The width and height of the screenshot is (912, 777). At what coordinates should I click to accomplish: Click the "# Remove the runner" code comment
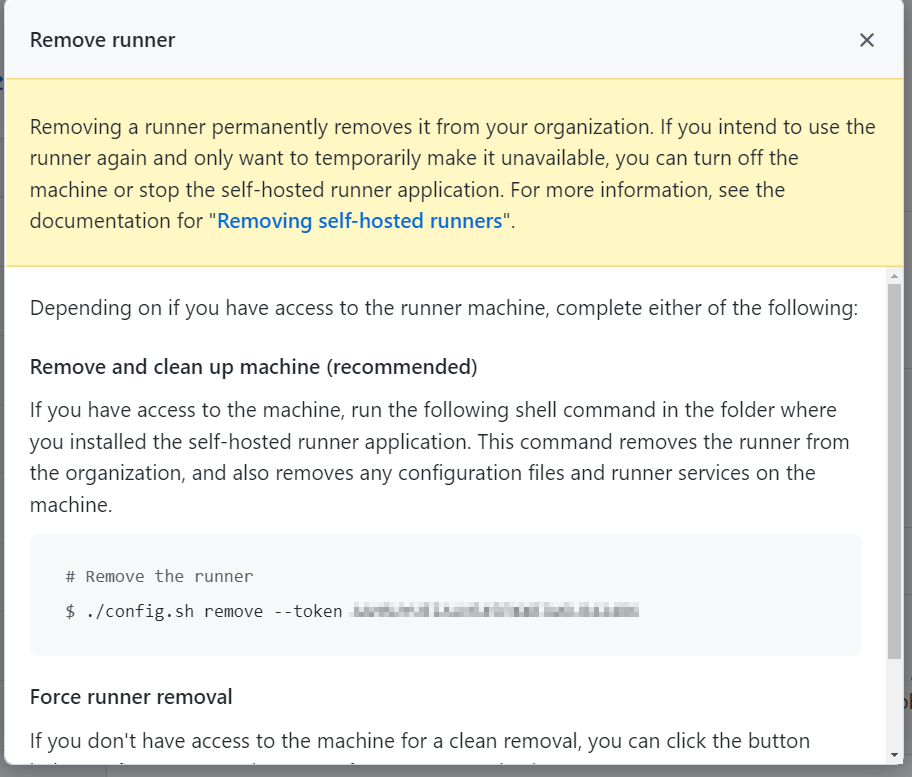tap(159, 576)
